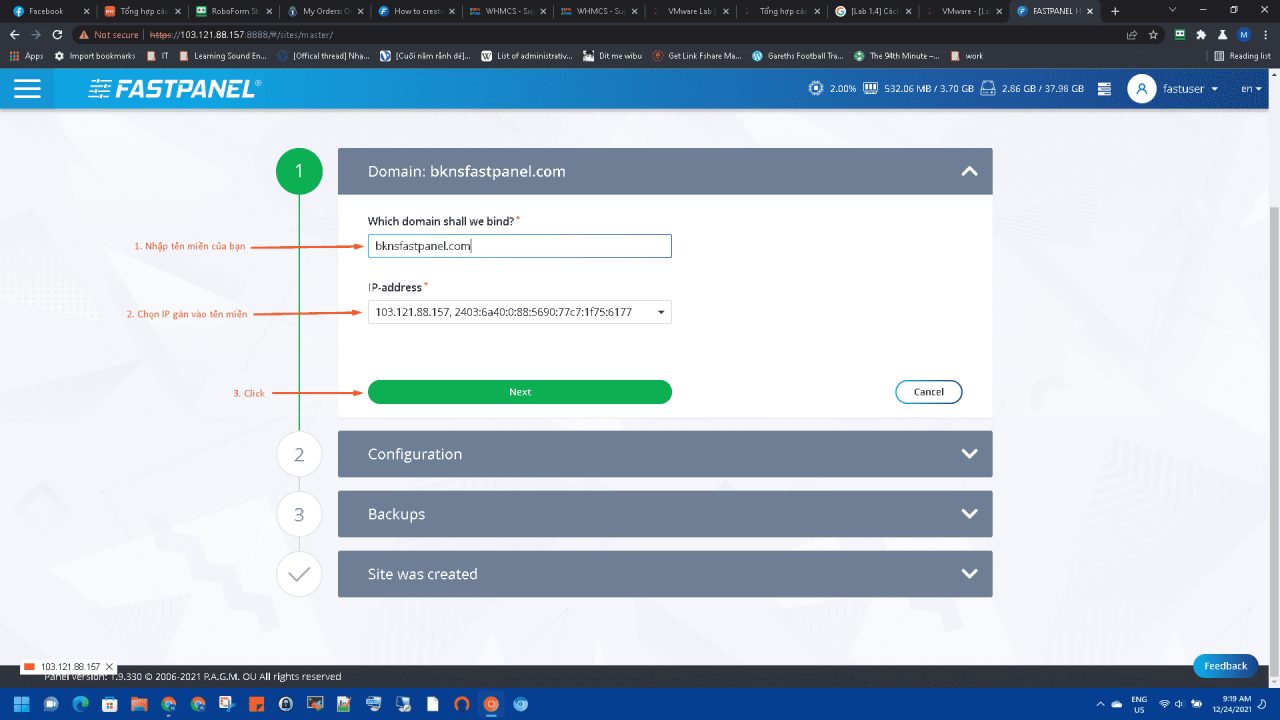Click the green Next button
The width and height of the screenshot is (1280, 720).
click(519, 392)
